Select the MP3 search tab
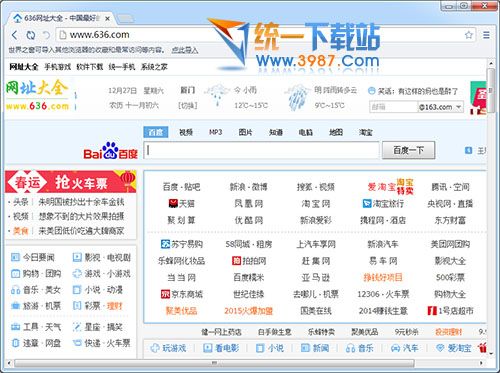The width and height of the screenshot is (500, 373). pos(215,132)
